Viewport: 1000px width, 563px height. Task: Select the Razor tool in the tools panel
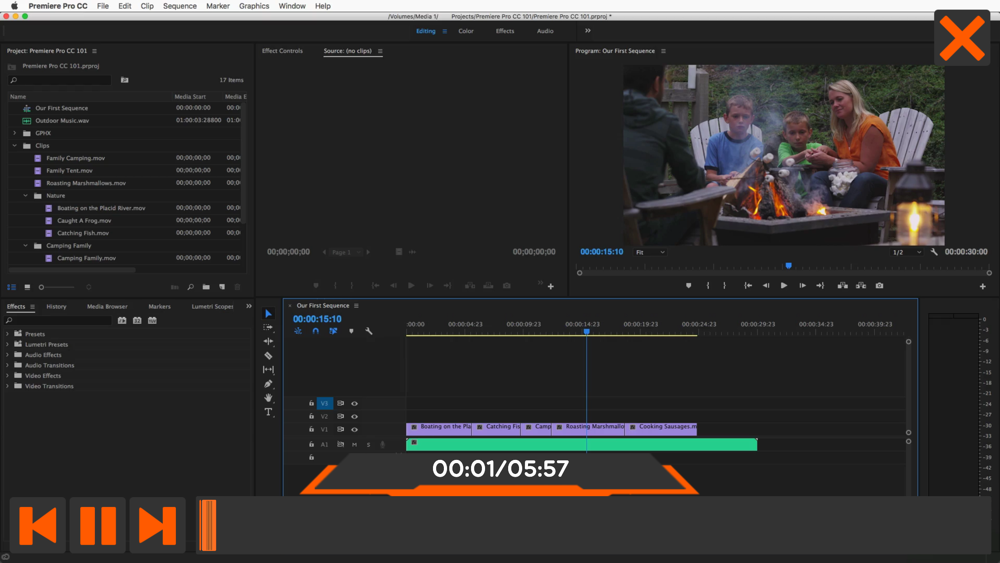pos(268,356)
